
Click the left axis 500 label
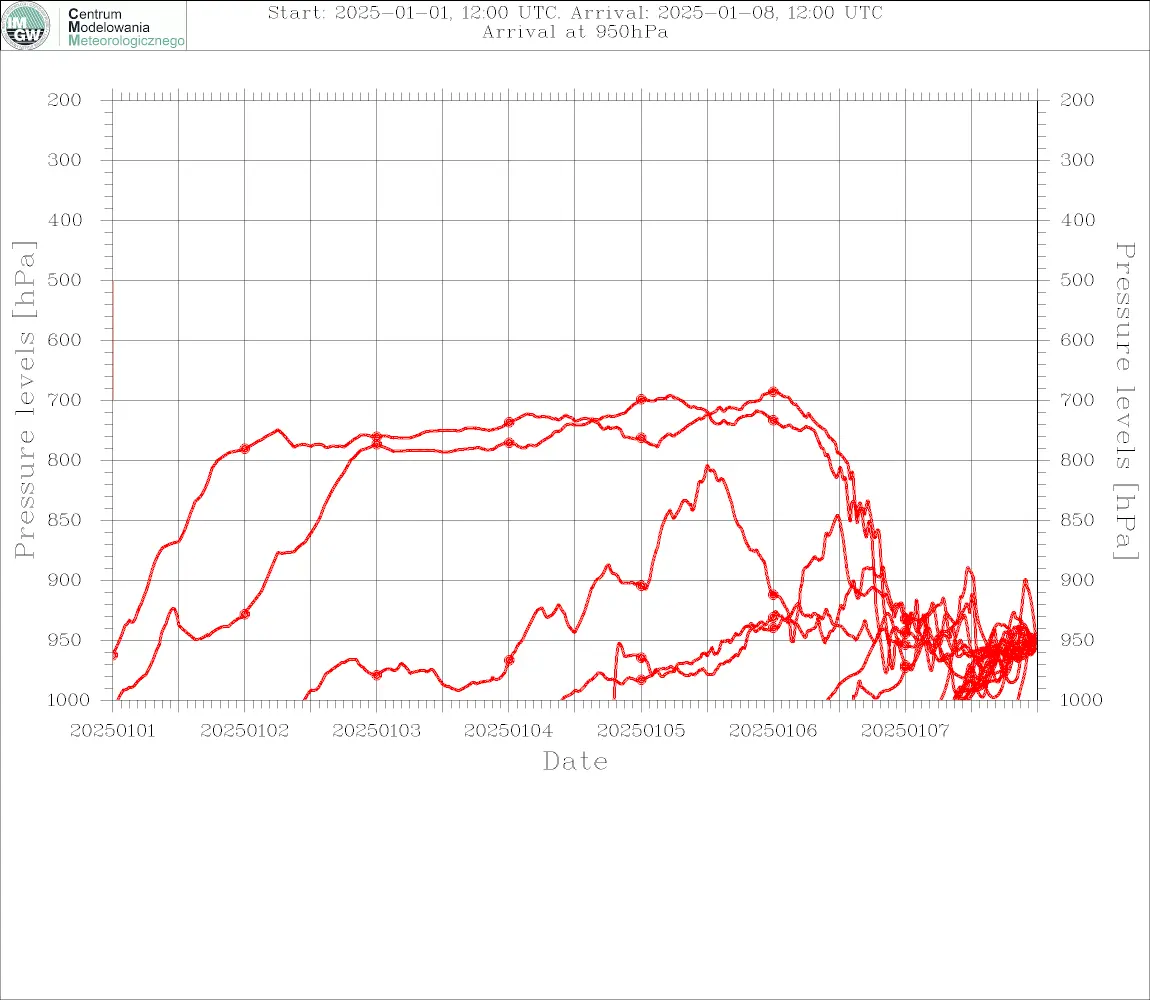(65, 280)
